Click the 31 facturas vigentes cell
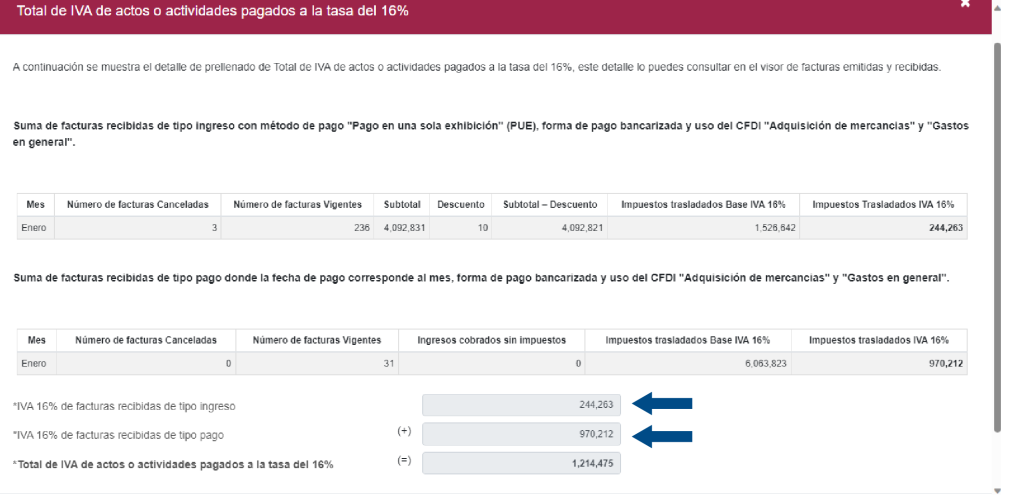The height and width of the screenshot is (497, 1024). (x=317, y=364)
